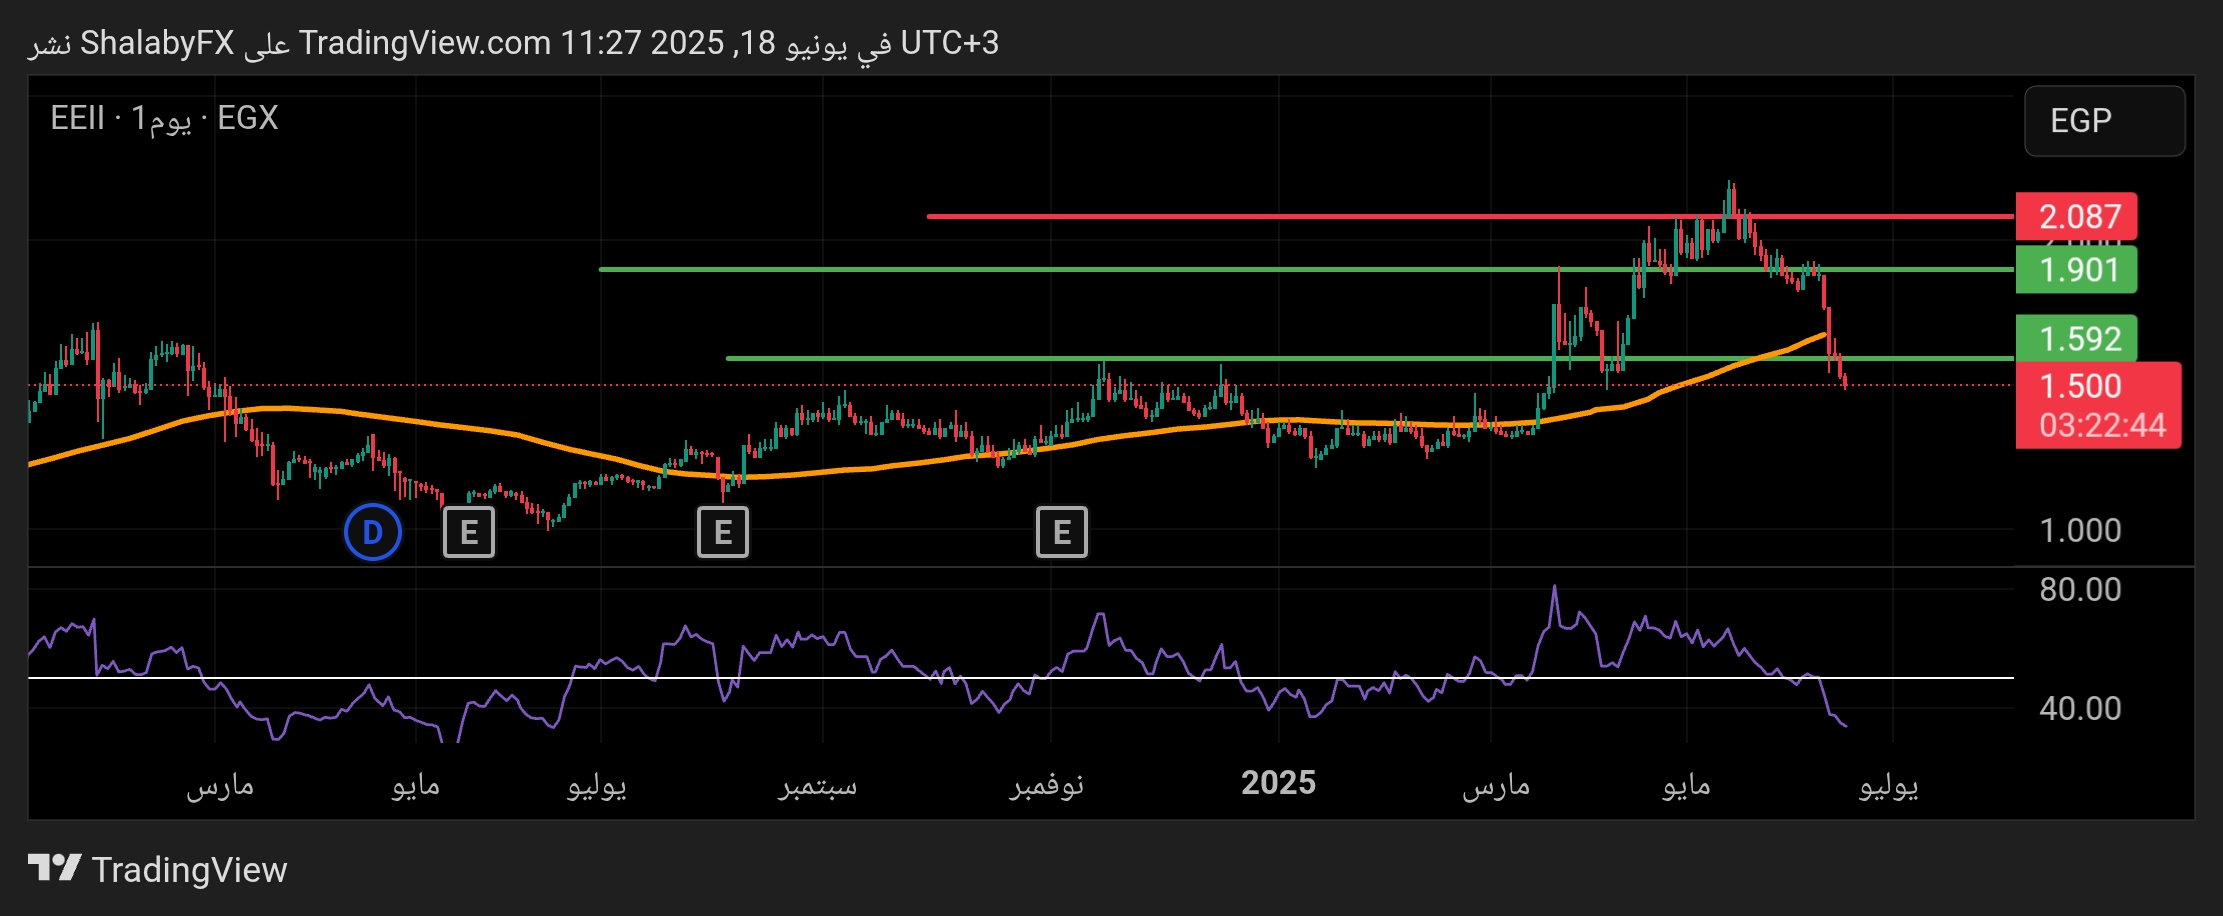This screenshot has height=916, width=2223.
Task: Click the TradingView logo icon
Action: (x=54, y=868)
